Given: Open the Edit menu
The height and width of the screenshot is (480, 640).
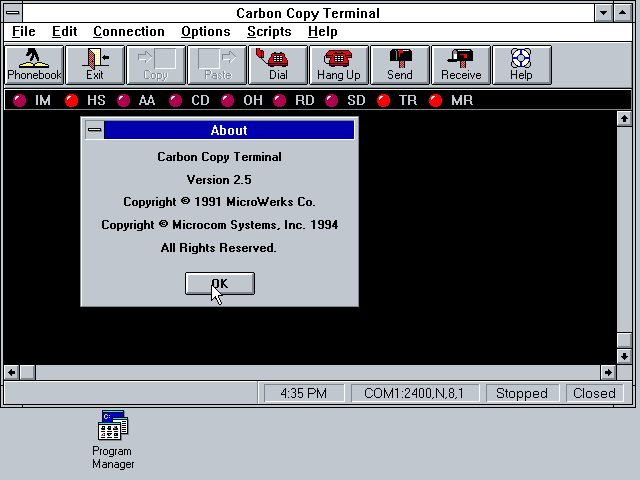Looking at the screenshot, I should pyautogui.click(x=64, y=32).
